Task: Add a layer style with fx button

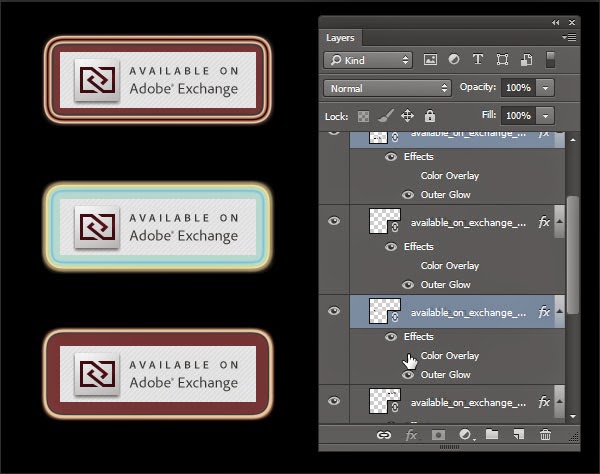Action: click(411, 435)
